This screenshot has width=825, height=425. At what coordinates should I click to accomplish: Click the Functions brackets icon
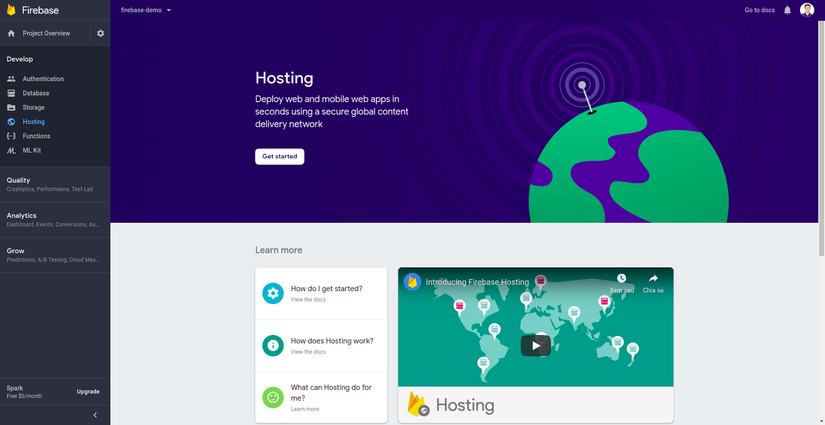pyautogui.click(x=11, y=136)
